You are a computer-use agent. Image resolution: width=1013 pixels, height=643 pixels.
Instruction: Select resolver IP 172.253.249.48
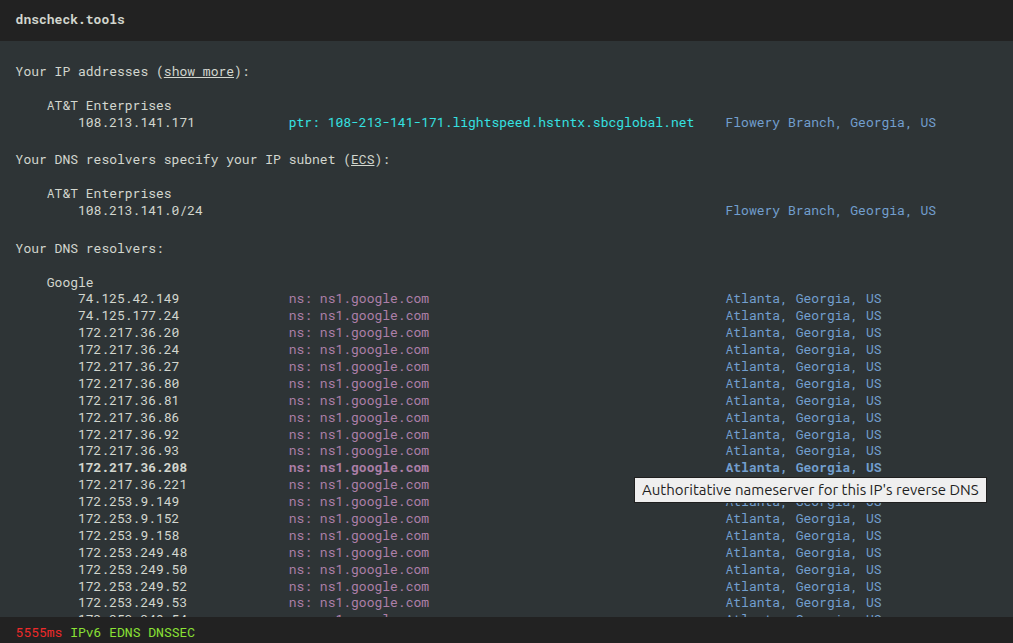tap(132, 553)
